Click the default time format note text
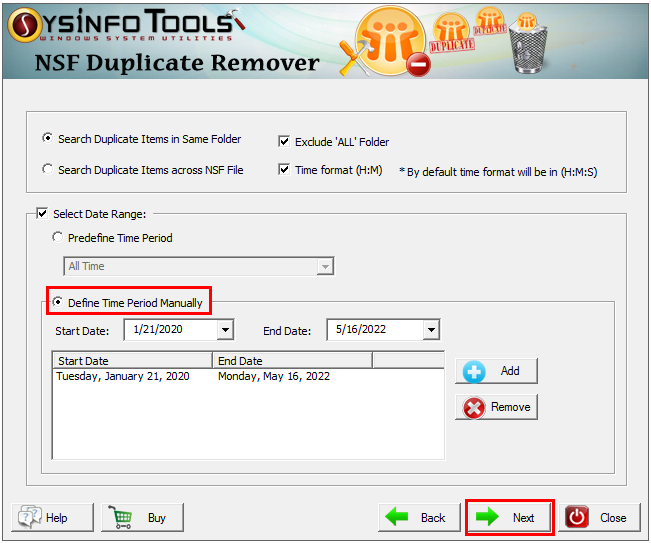The height and width of the screenshot is (543, 651). coord(498,172)
